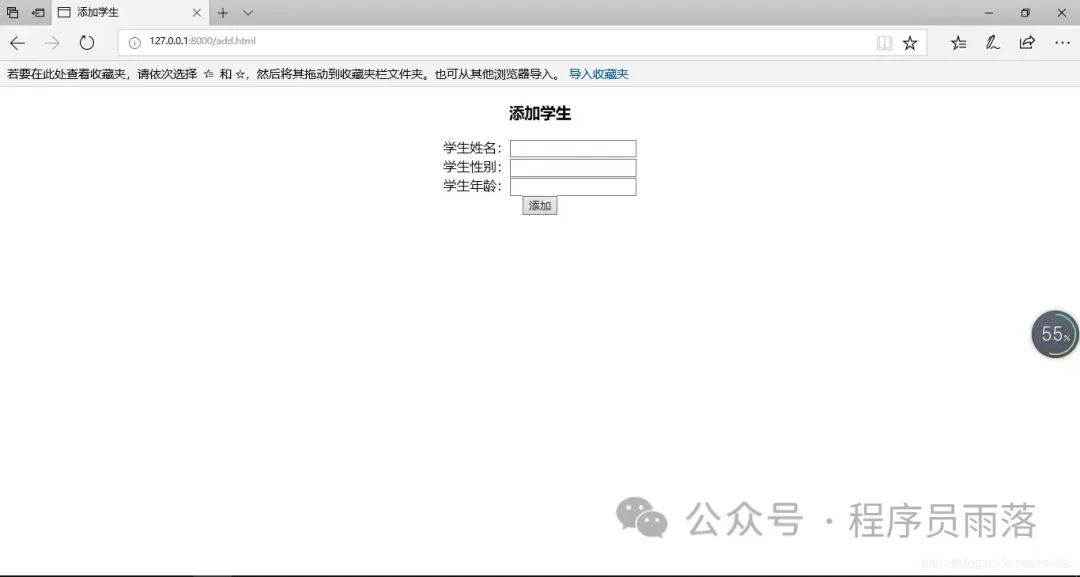Screen dimensions: 1080x577
Task: Click the 55% floating circle widget
Action: [1055, 335]
